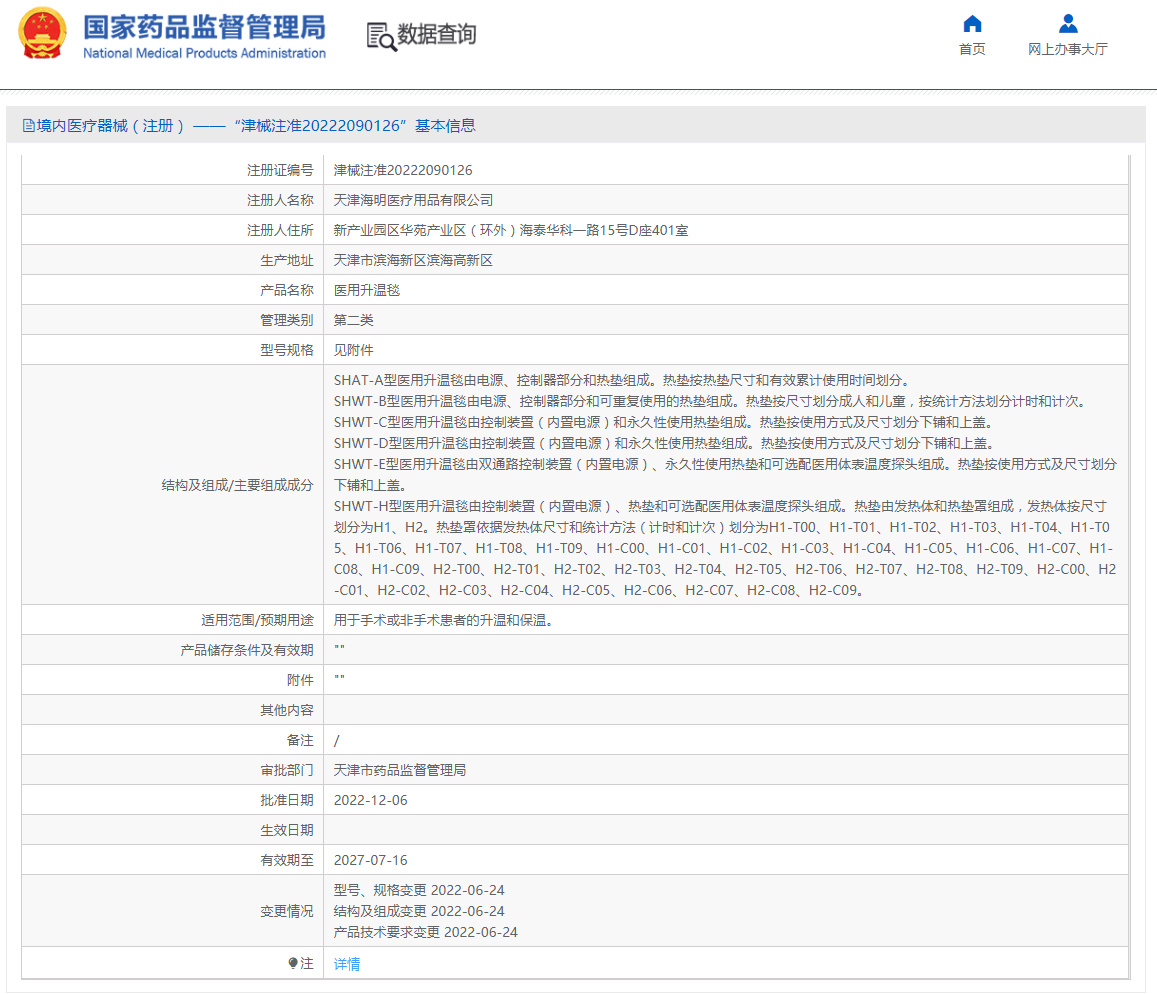
Task: Go to 首页 via the home icon
Action: [972, 24]
